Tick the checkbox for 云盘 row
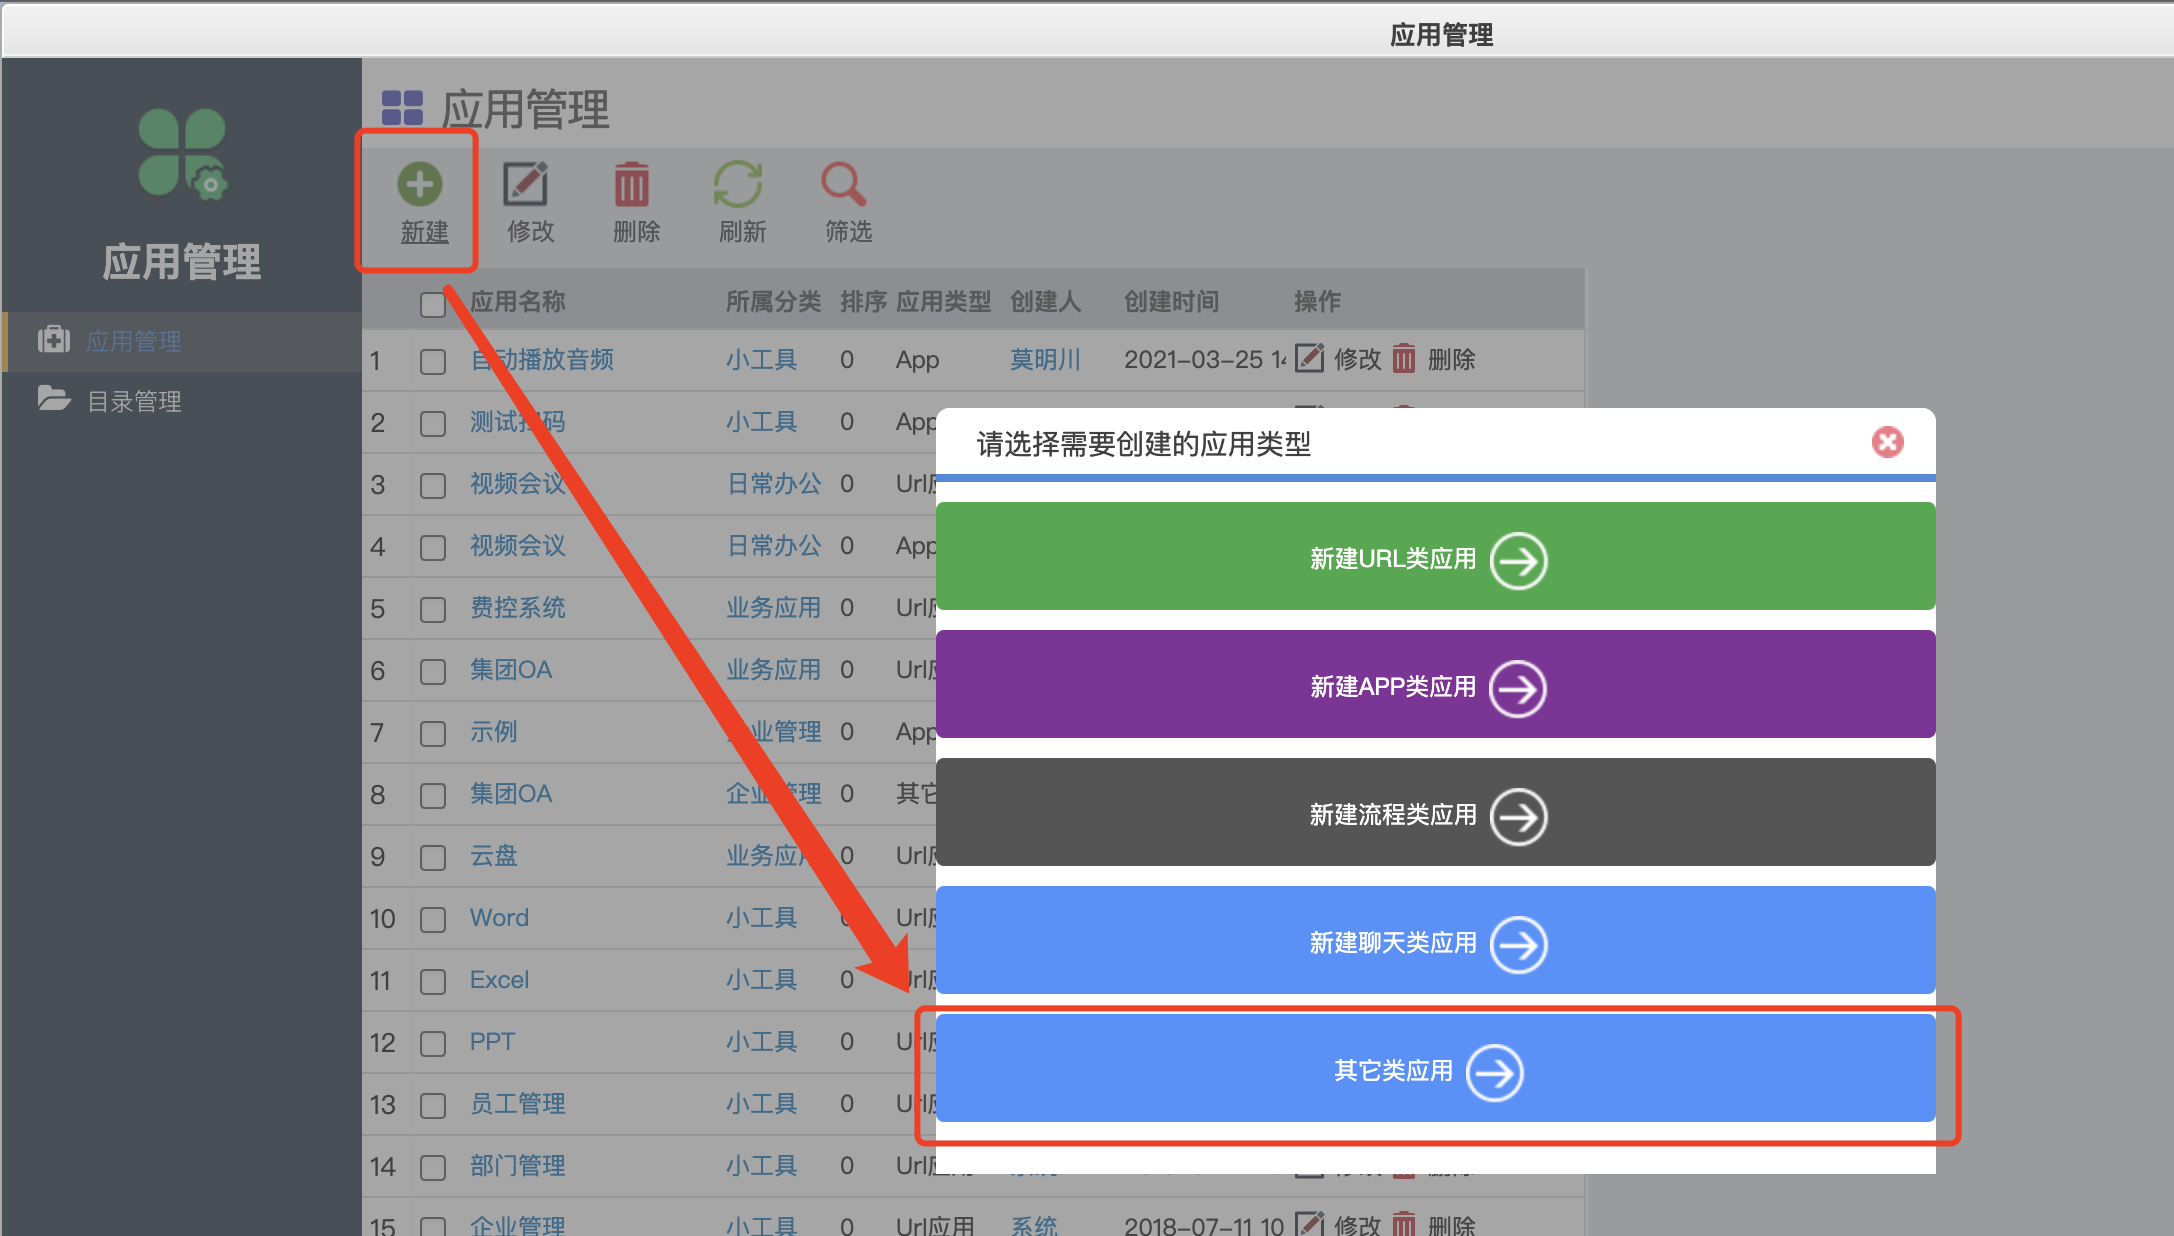The width and height of the screenshot is (2174, 1236). (x=433, y=858)
